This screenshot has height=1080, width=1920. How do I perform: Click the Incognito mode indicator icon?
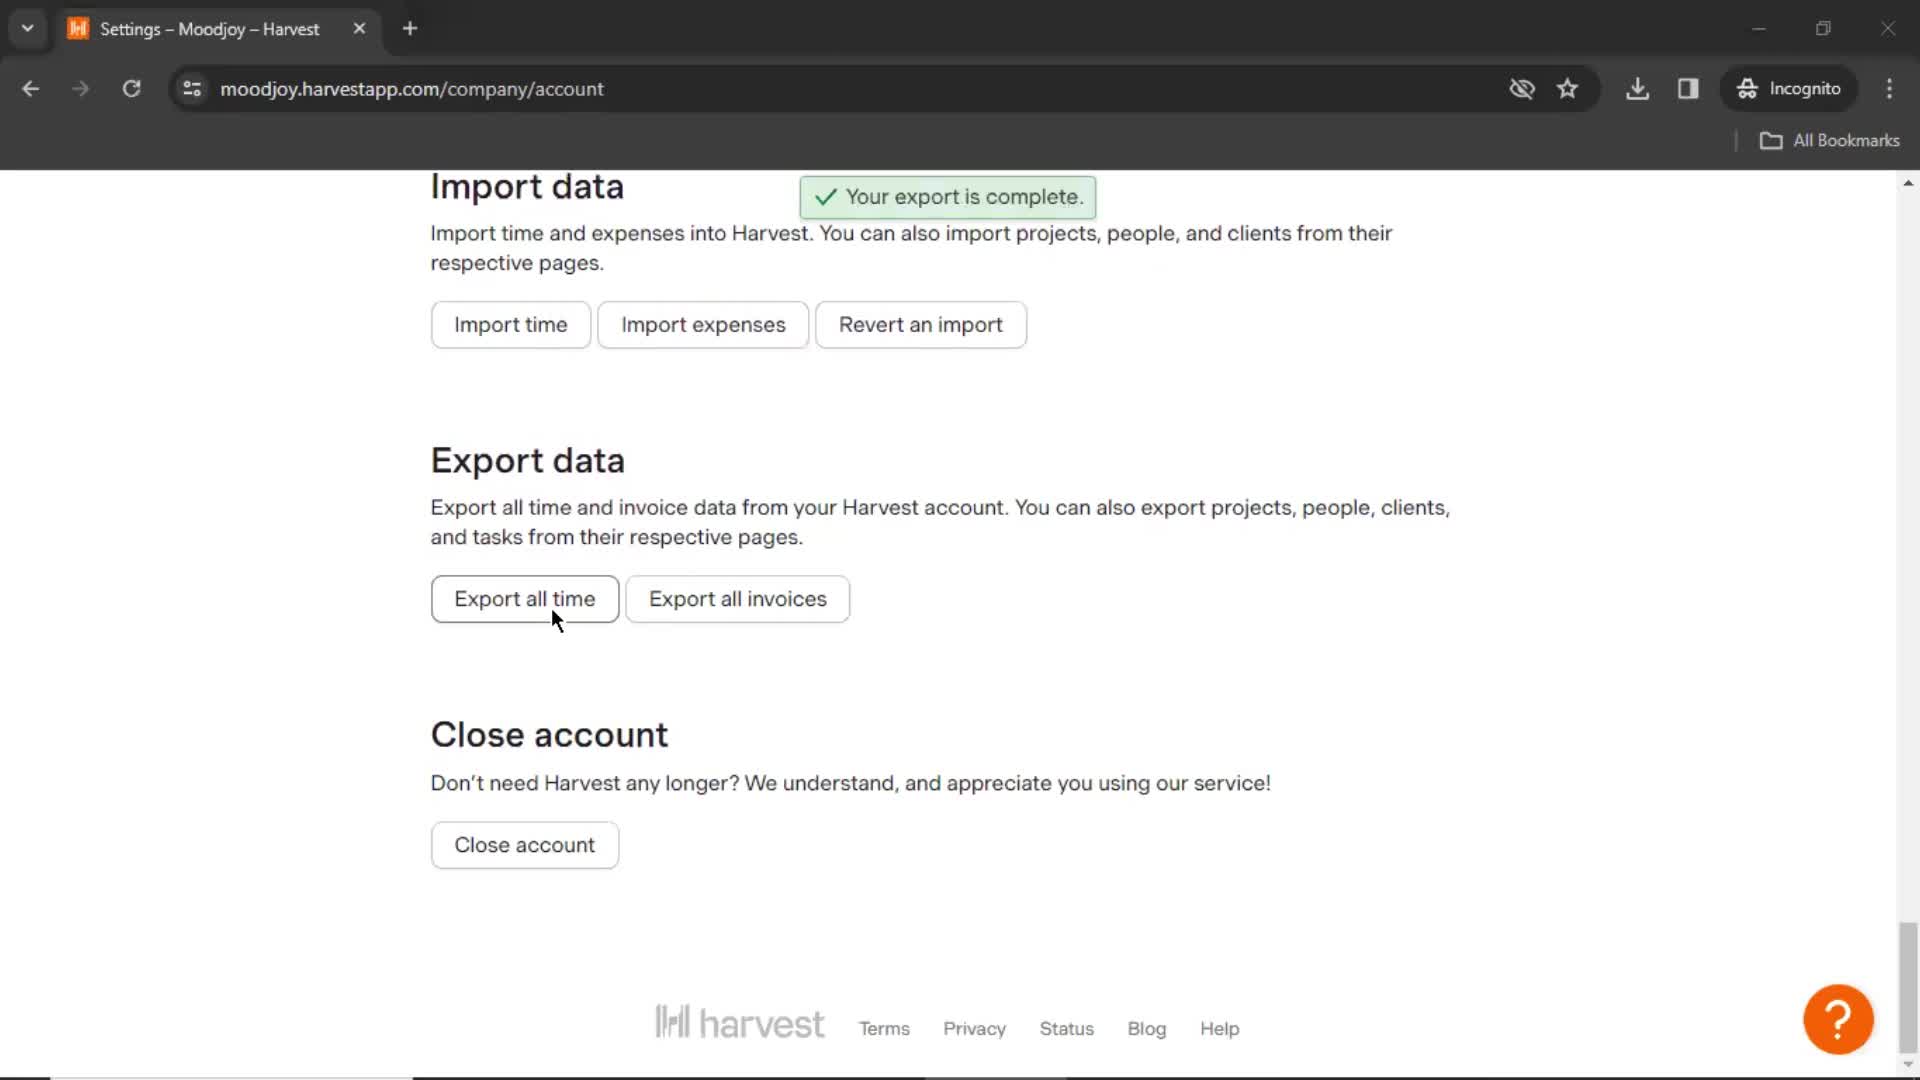coord(1749,88)
